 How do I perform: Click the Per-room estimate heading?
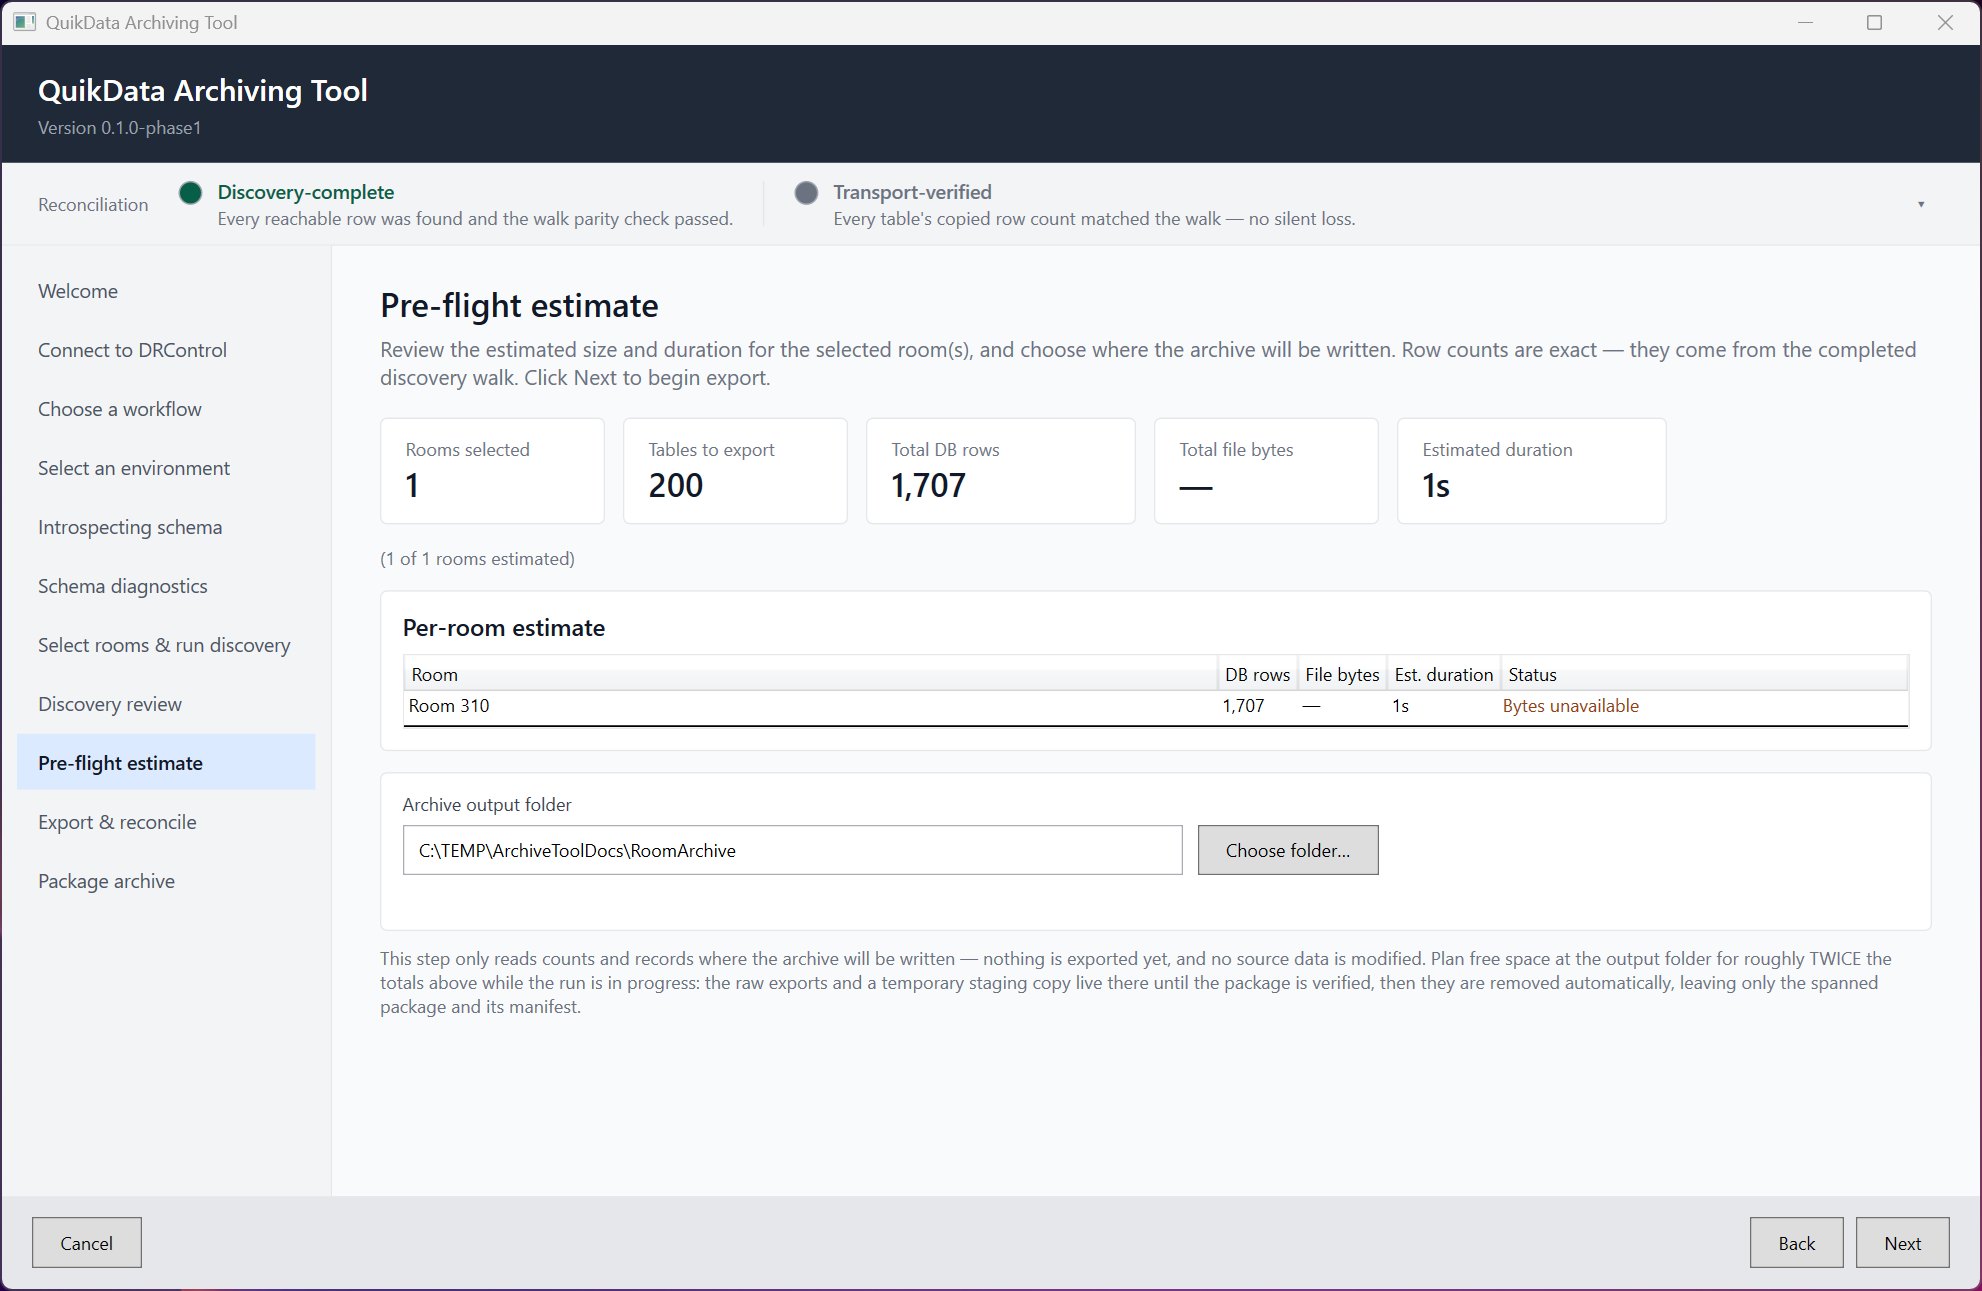[504, 628]
